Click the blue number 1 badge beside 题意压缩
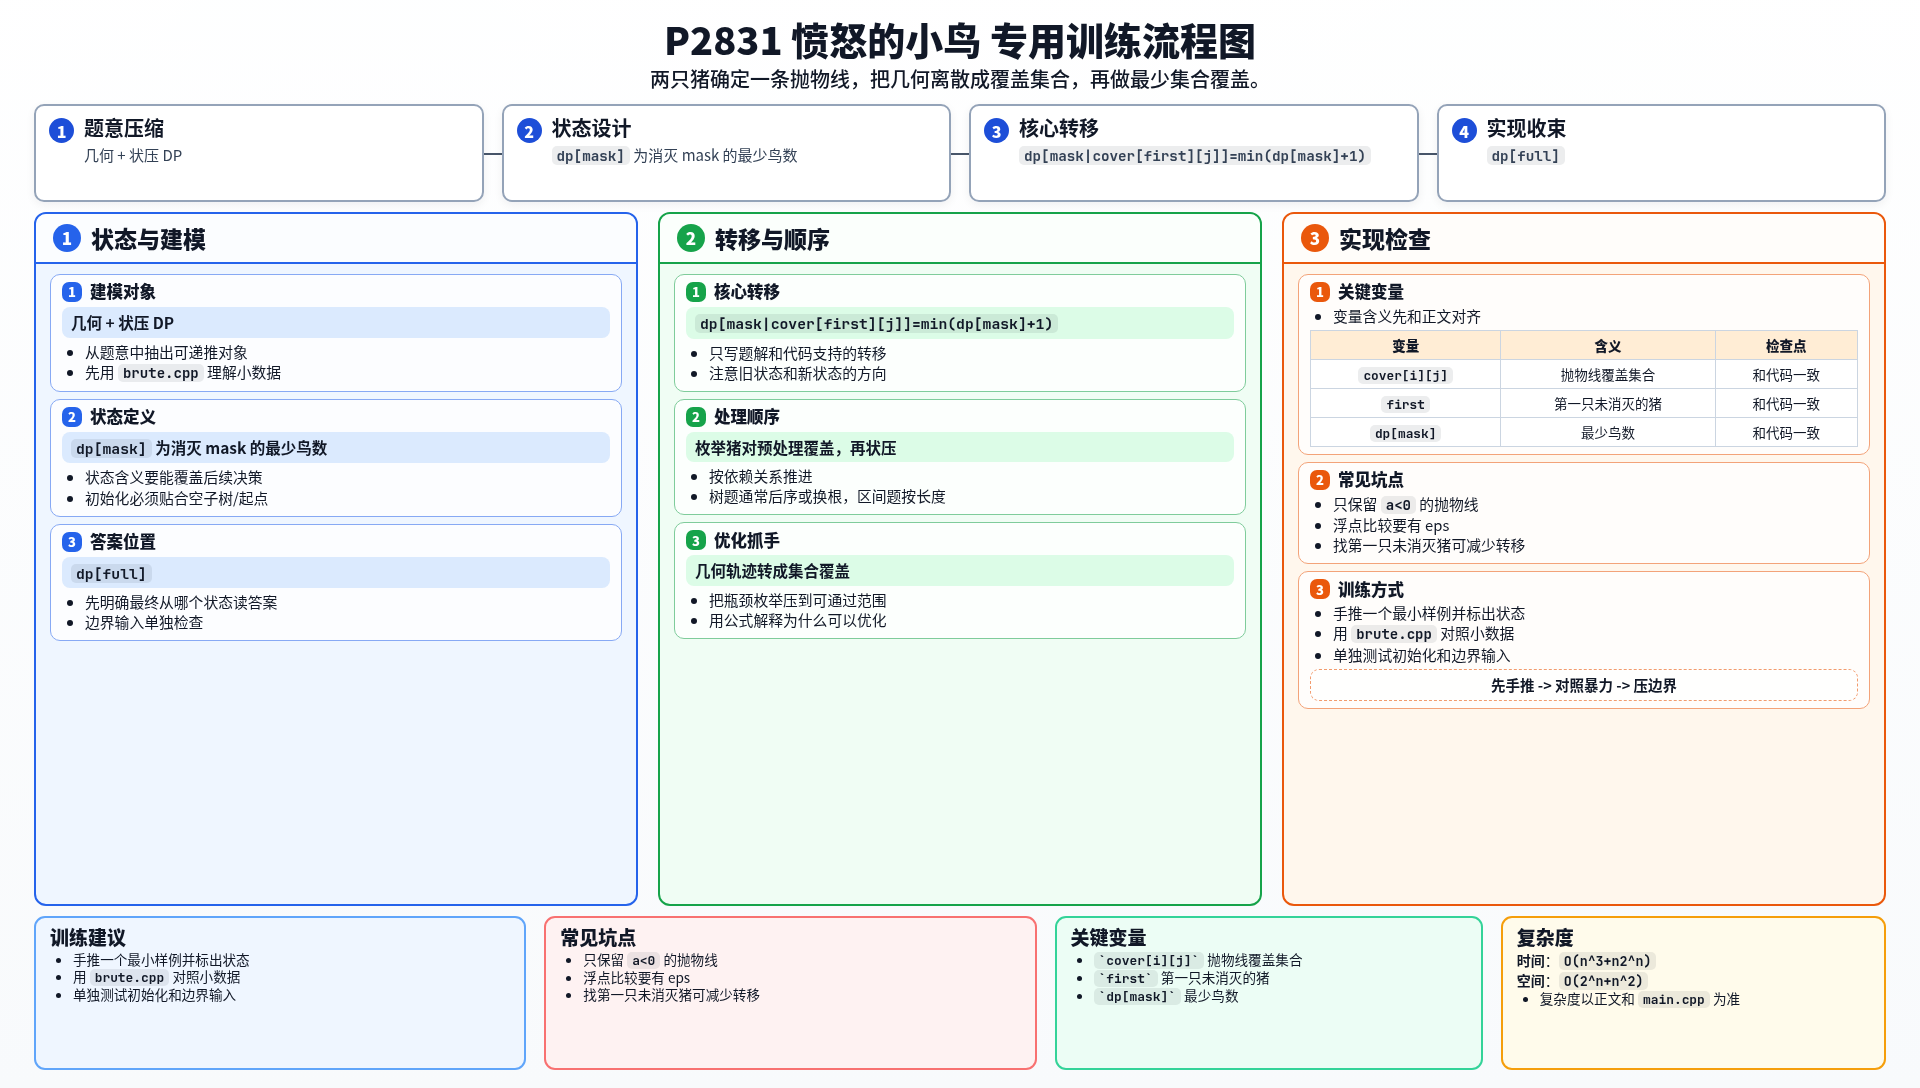The width and height of the screenshot is (1920, 1088). 61,131
